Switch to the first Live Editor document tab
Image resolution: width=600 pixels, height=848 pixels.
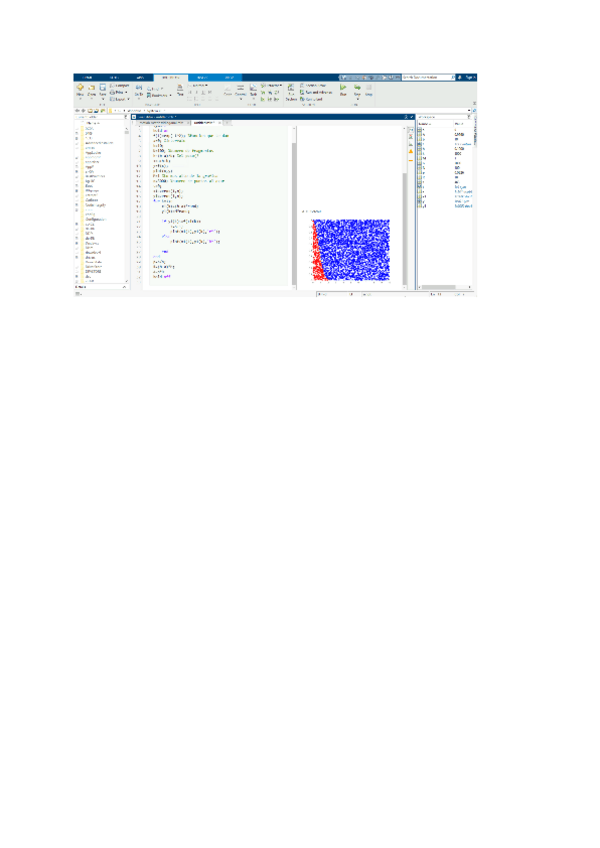point(162,123)
